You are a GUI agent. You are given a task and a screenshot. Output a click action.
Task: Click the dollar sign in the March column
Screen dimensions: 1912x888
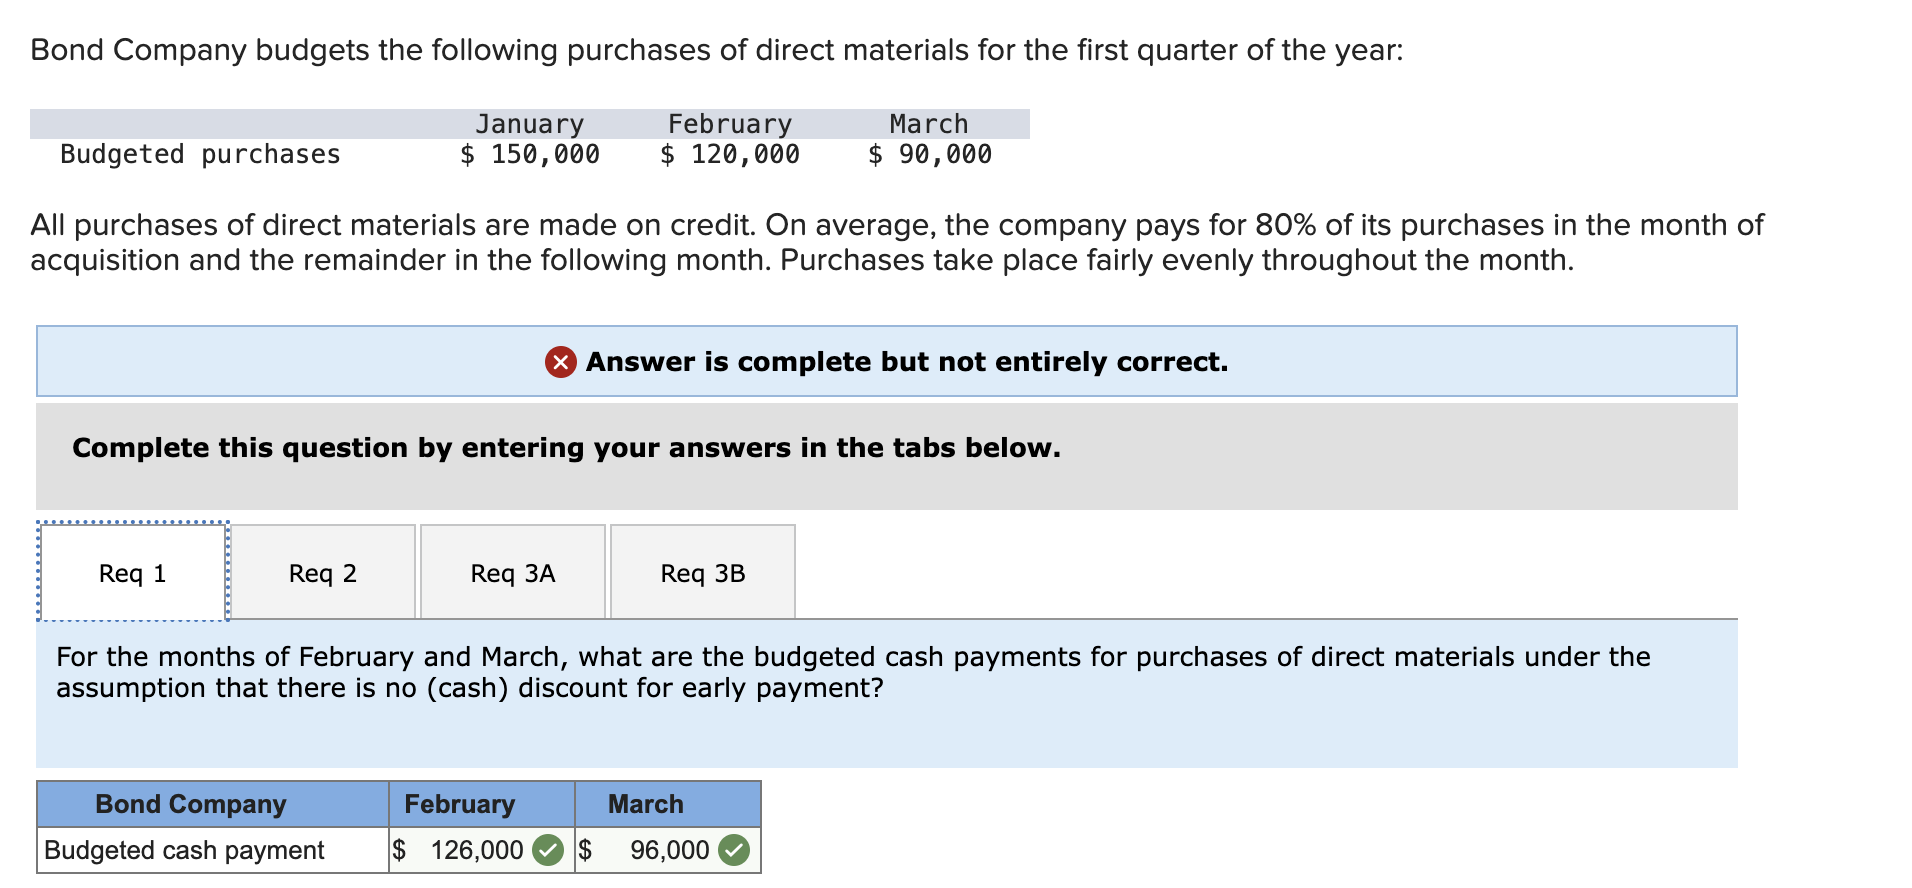click(585, 849)
